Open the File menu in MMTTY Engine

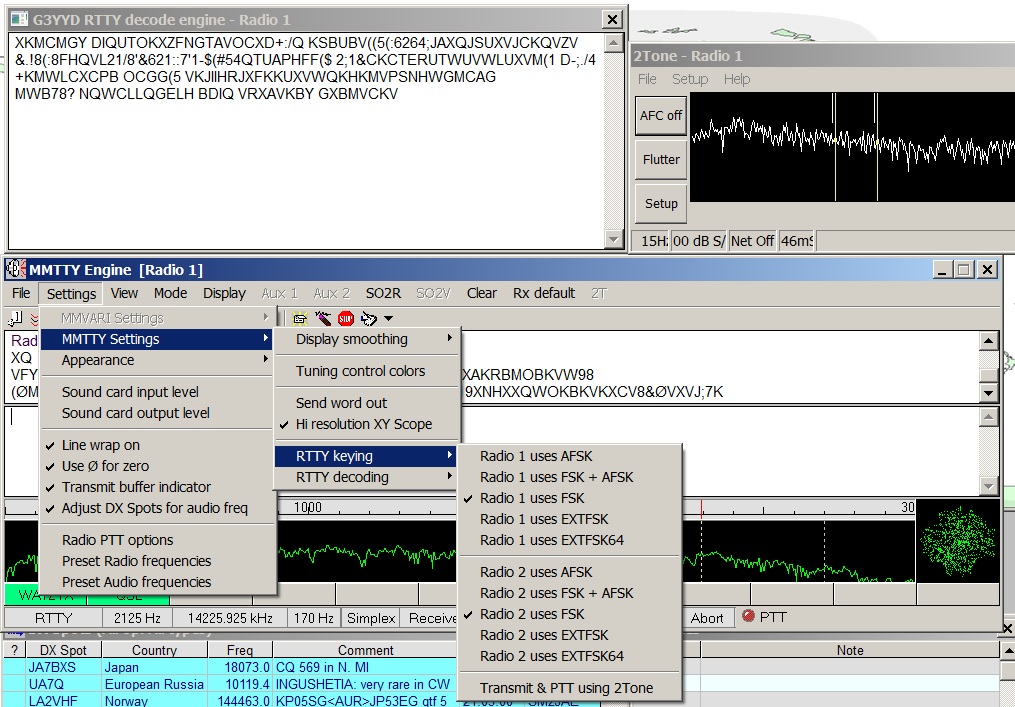click(21, 293)
